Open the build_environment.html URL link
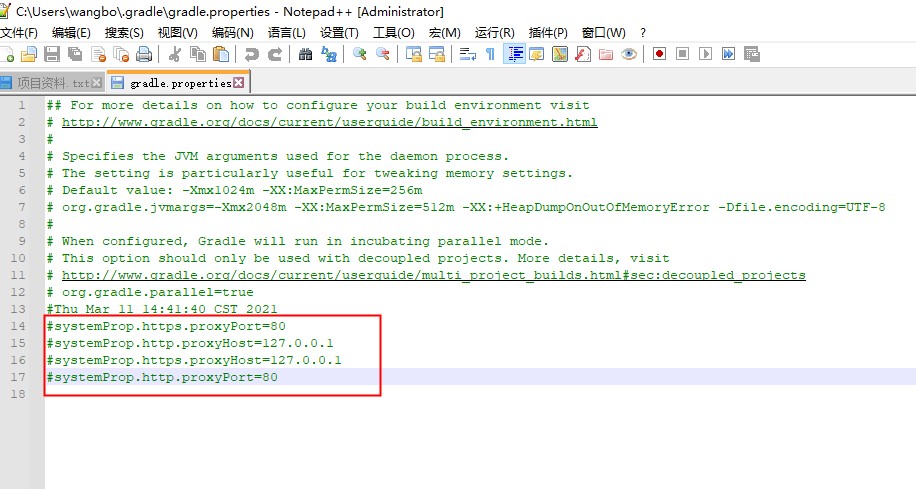The image size is (916, 489). click(329, 122)
